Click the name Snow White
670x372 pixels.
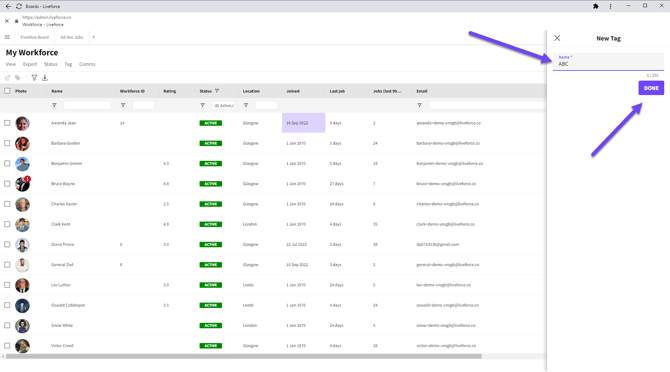coord(62,325)
